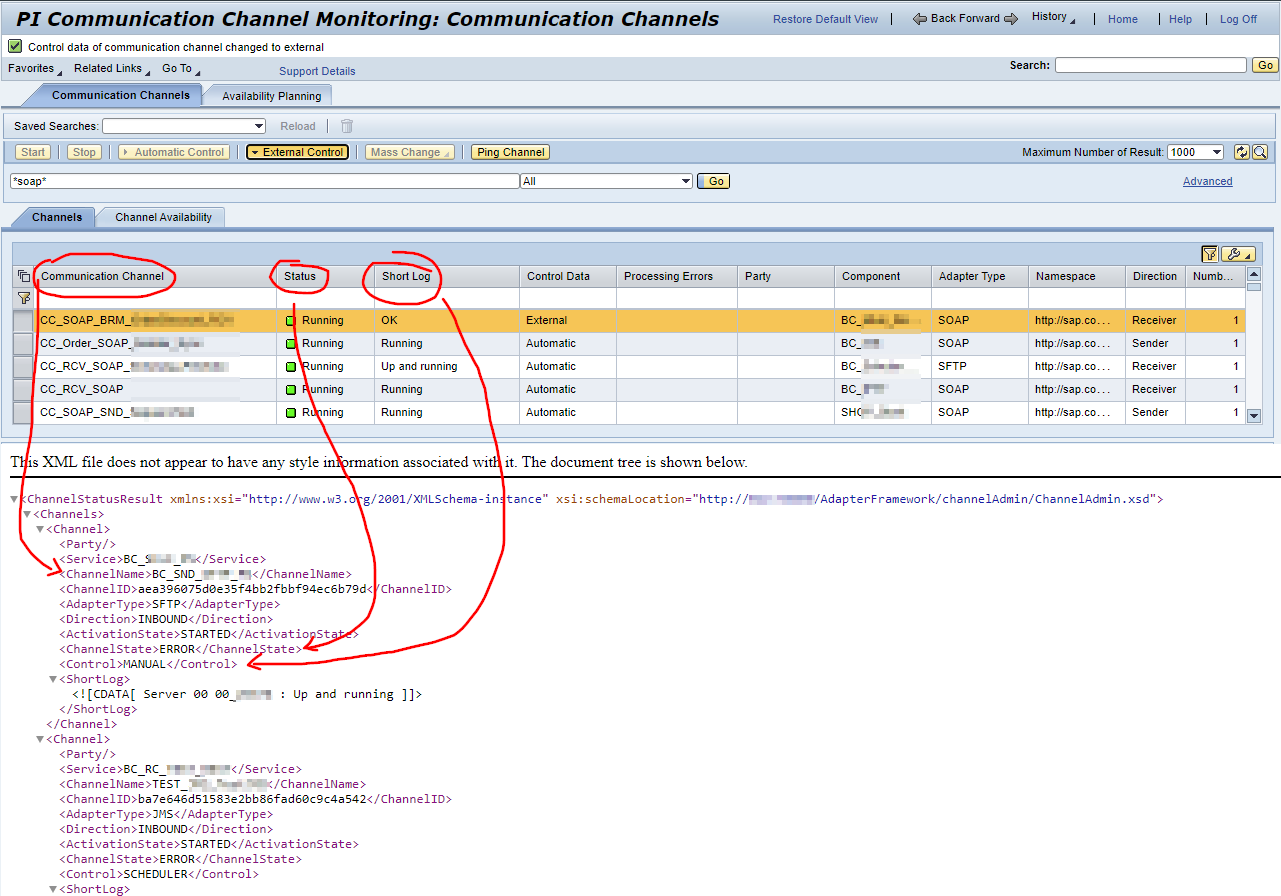
Task: Click Restore Default View link
Action: pyautogui.click(x=826, y=19)
